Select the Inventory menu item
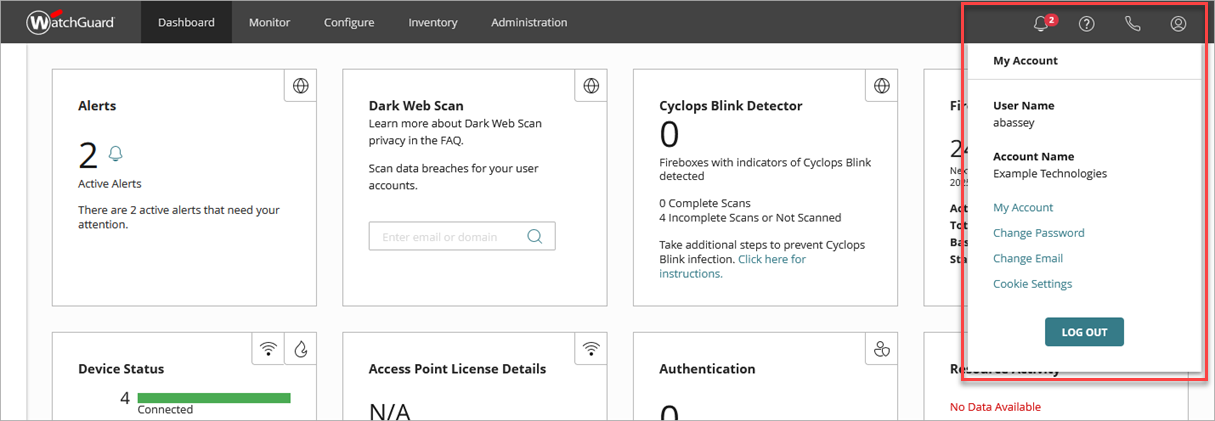The image size is (1215, 421). pos(432,22)
